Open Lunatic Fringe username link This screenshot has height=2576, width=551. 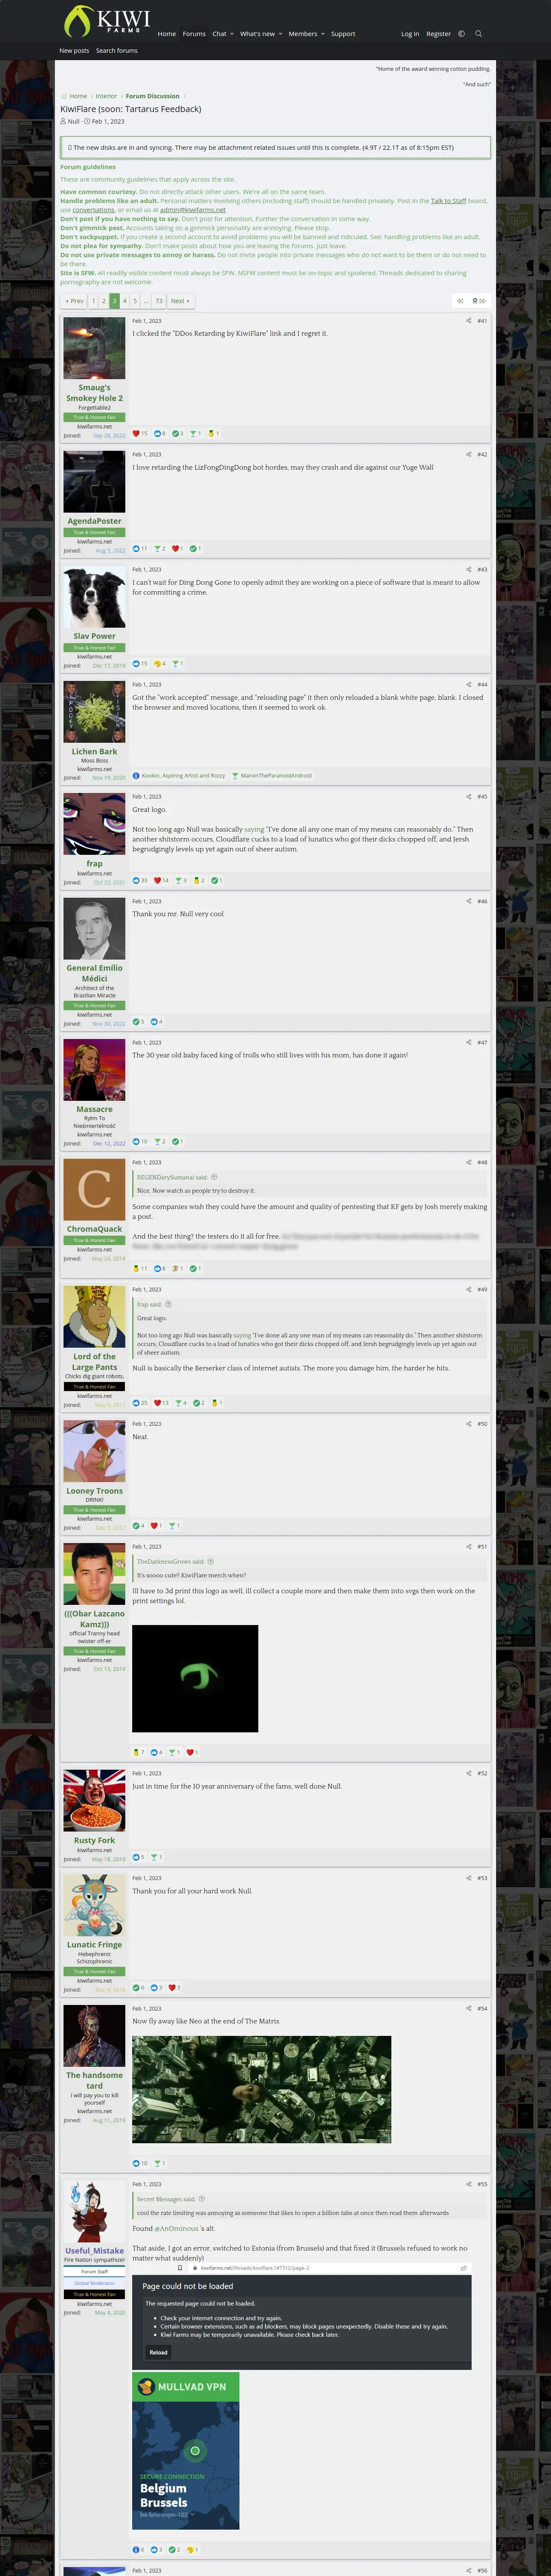[x=94, y=1945]
